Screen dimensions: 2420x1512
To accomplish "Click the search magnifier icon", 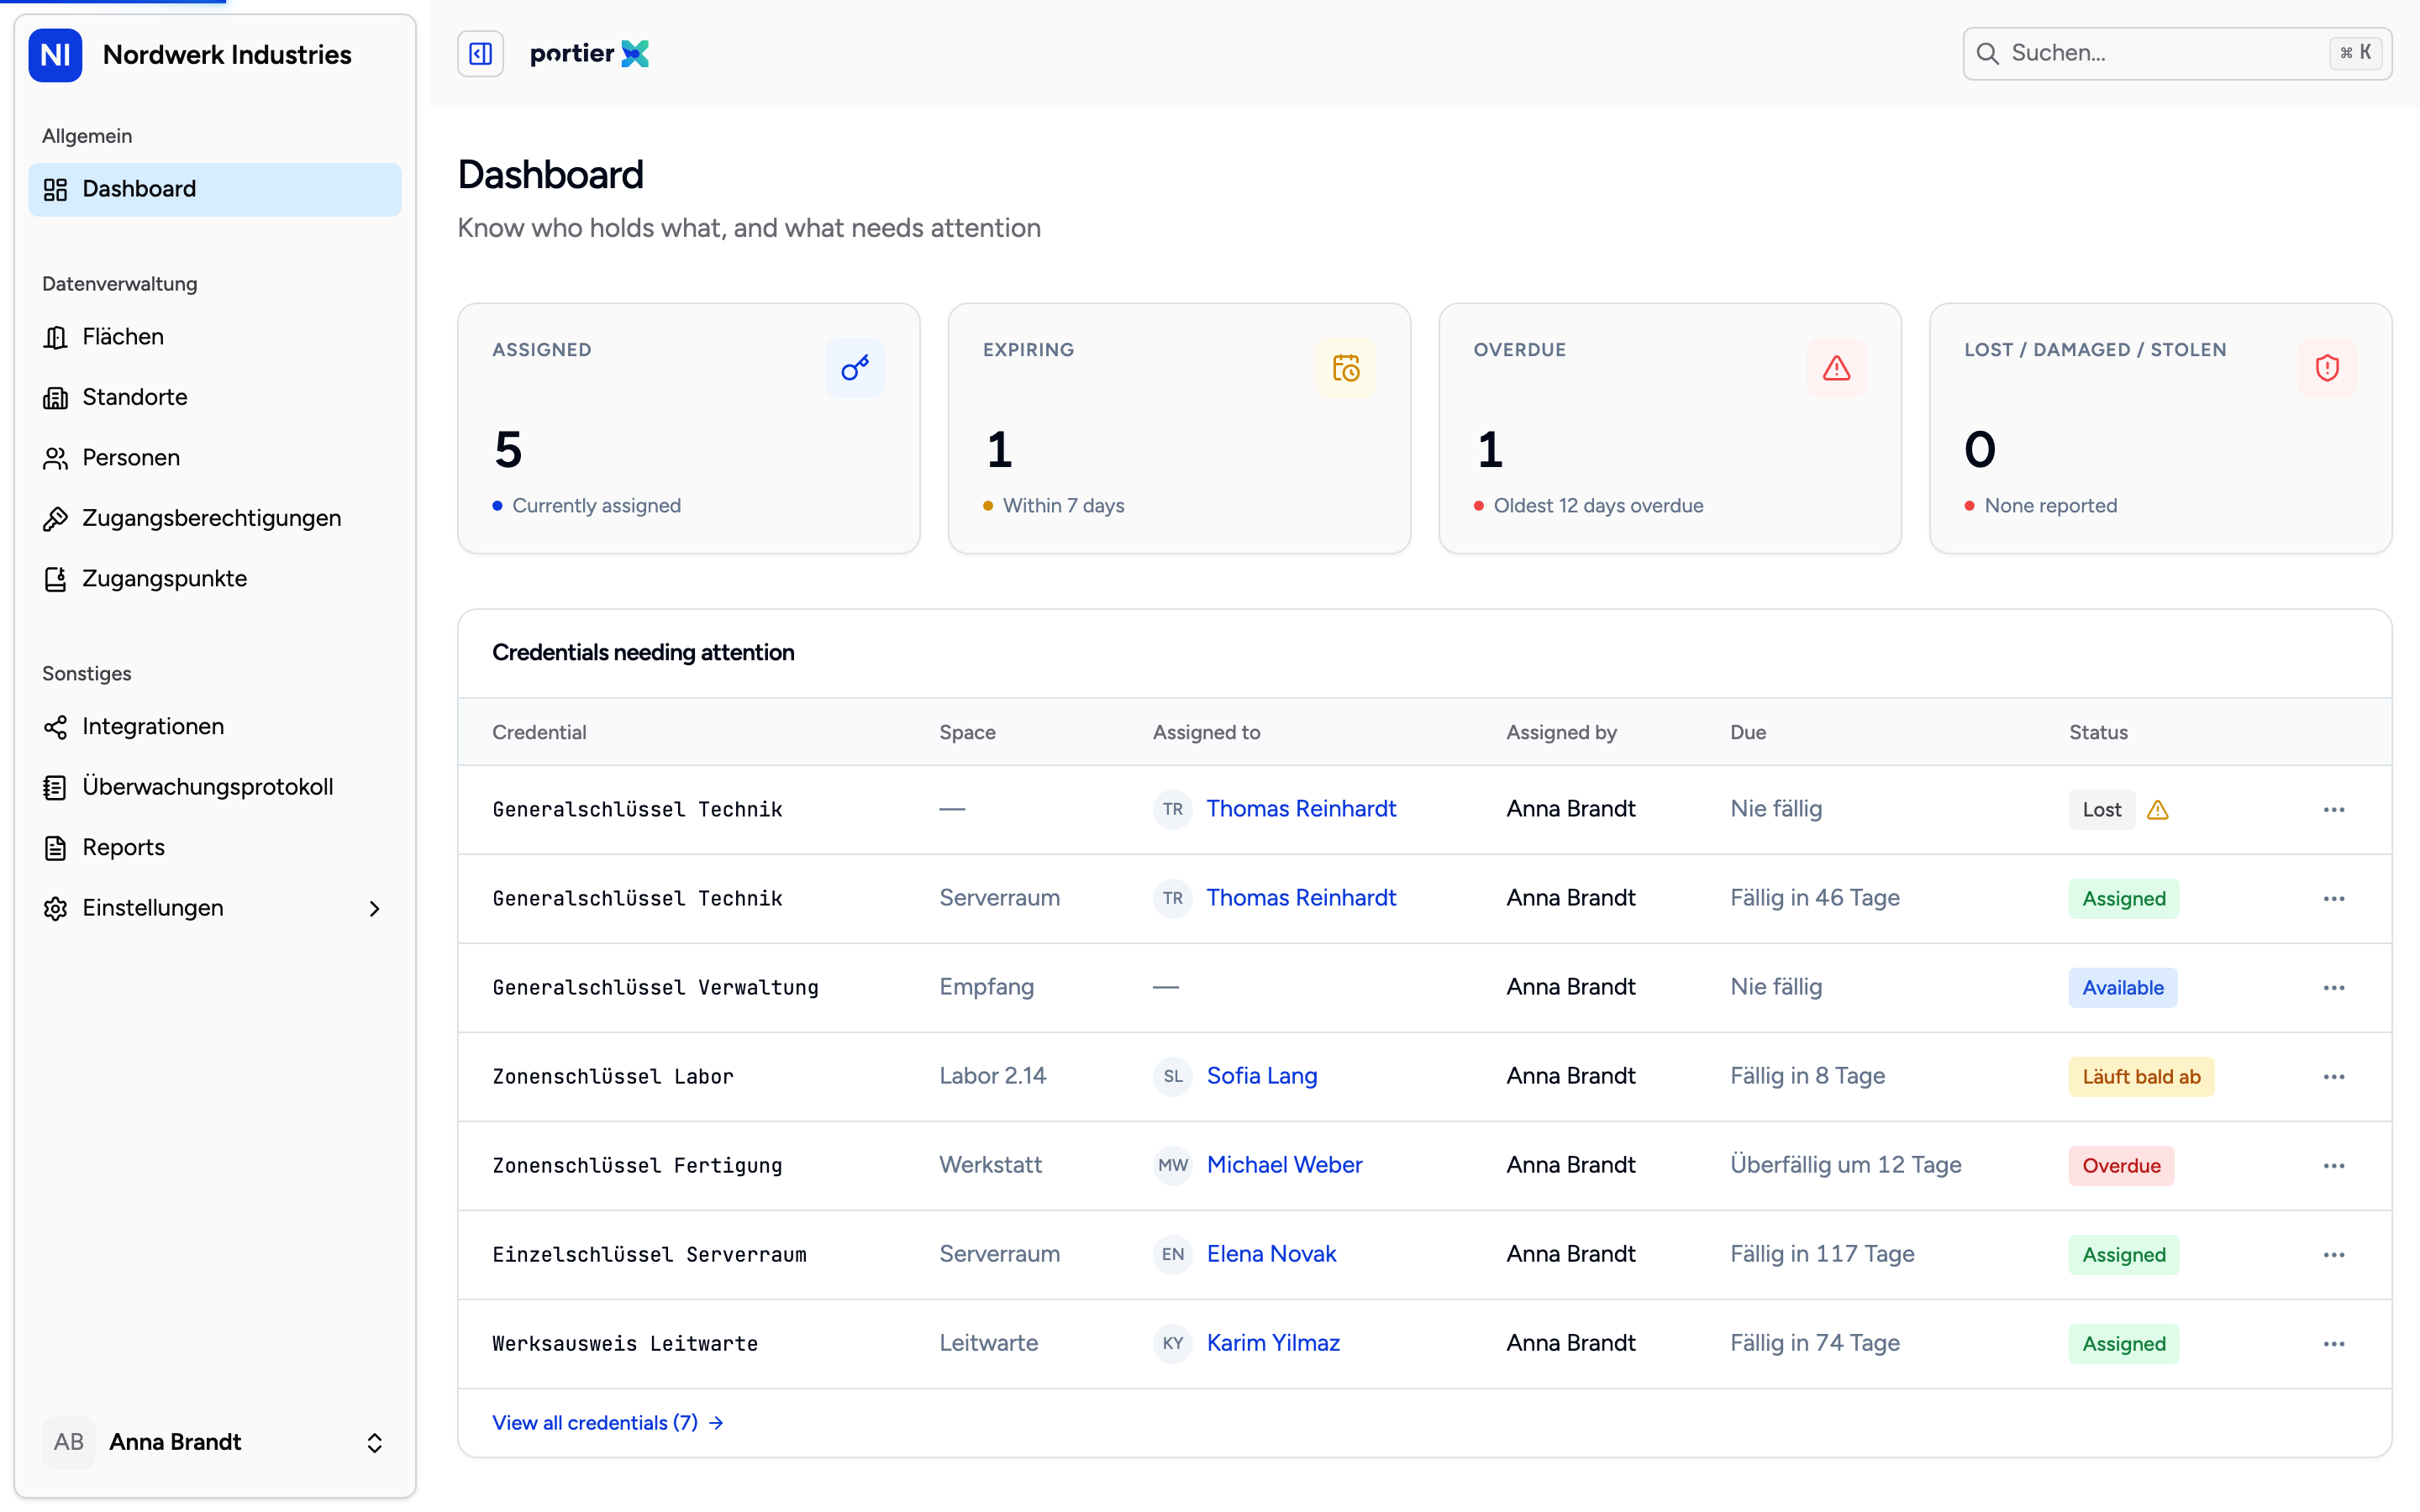I will coord(1988,54).
